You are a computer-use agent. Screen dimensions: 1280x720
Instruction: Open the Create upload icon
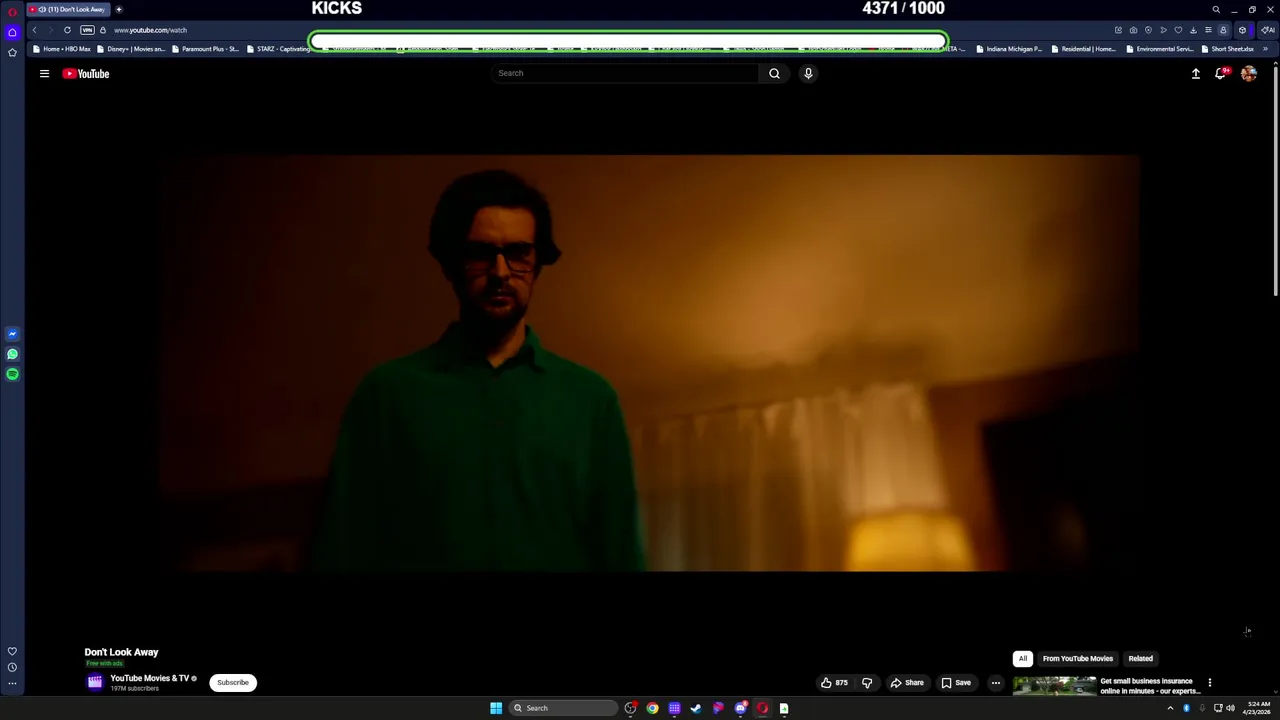click(1195, 73)
